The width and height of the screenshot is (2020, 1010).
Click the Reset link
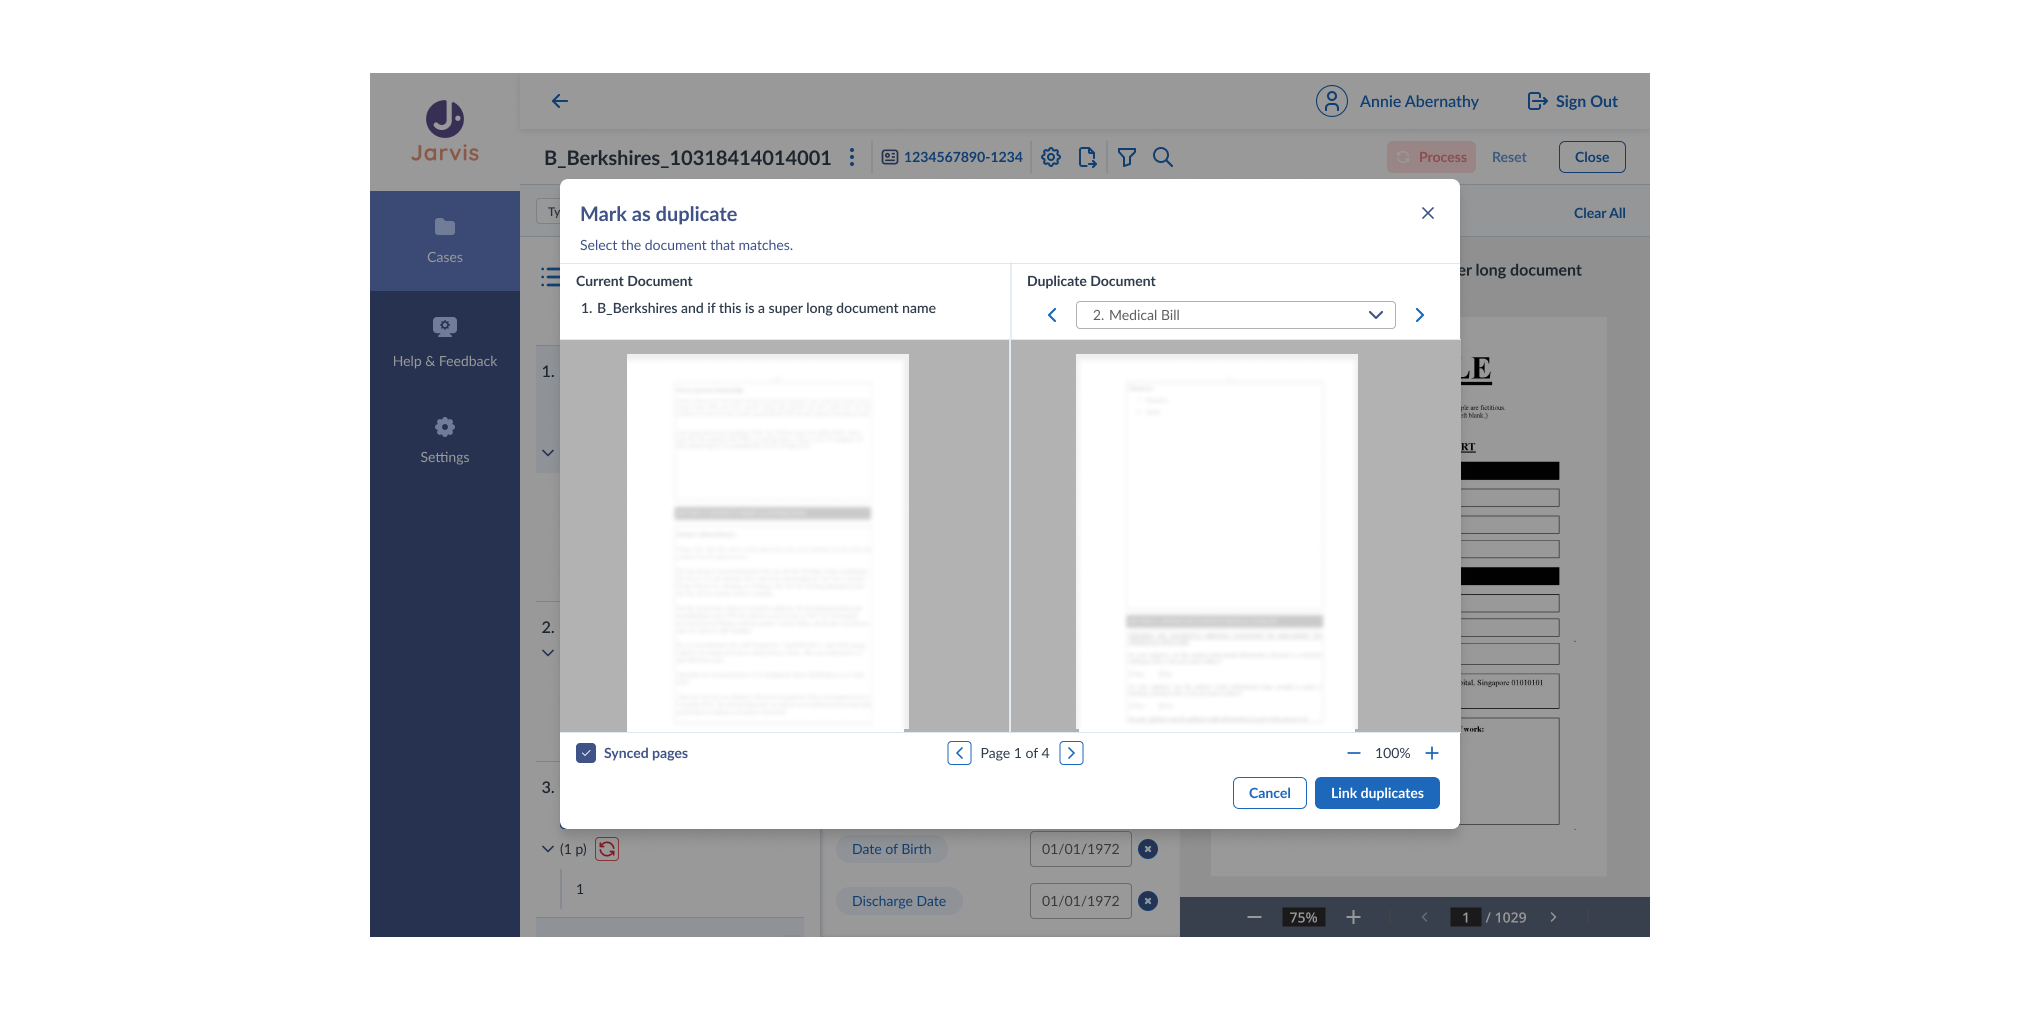pos(1509,157)
